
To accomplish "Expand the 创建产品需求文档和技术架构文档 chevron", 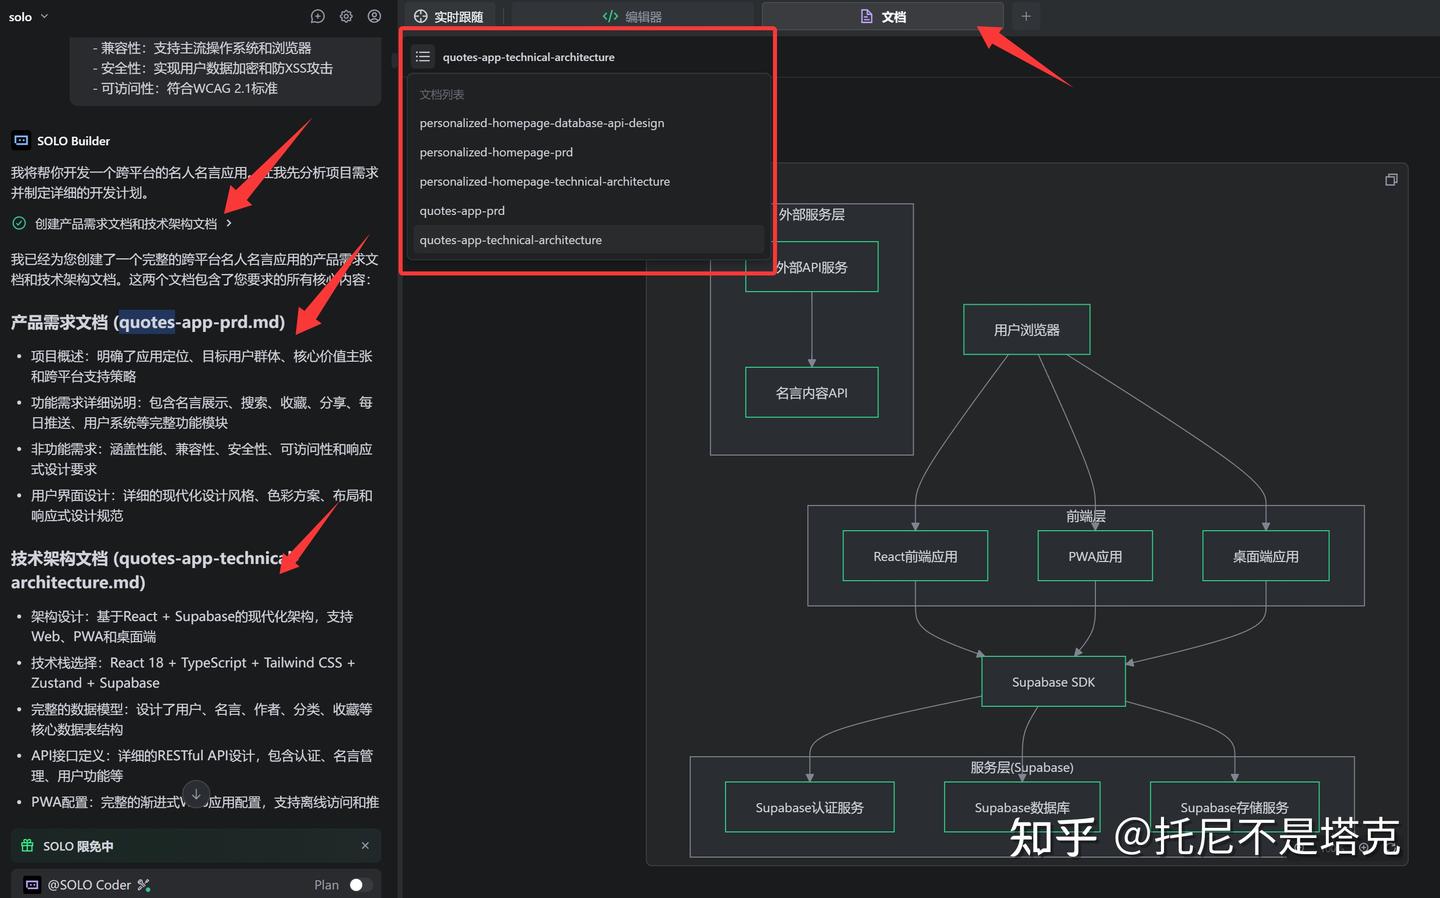I will coord(230,224).
